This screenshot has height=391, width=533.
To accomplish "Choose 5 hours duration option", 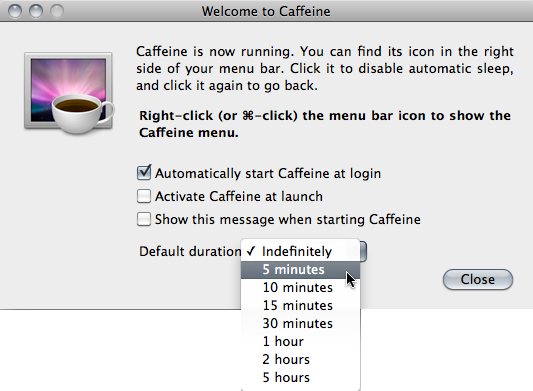I will coord(300,377).
